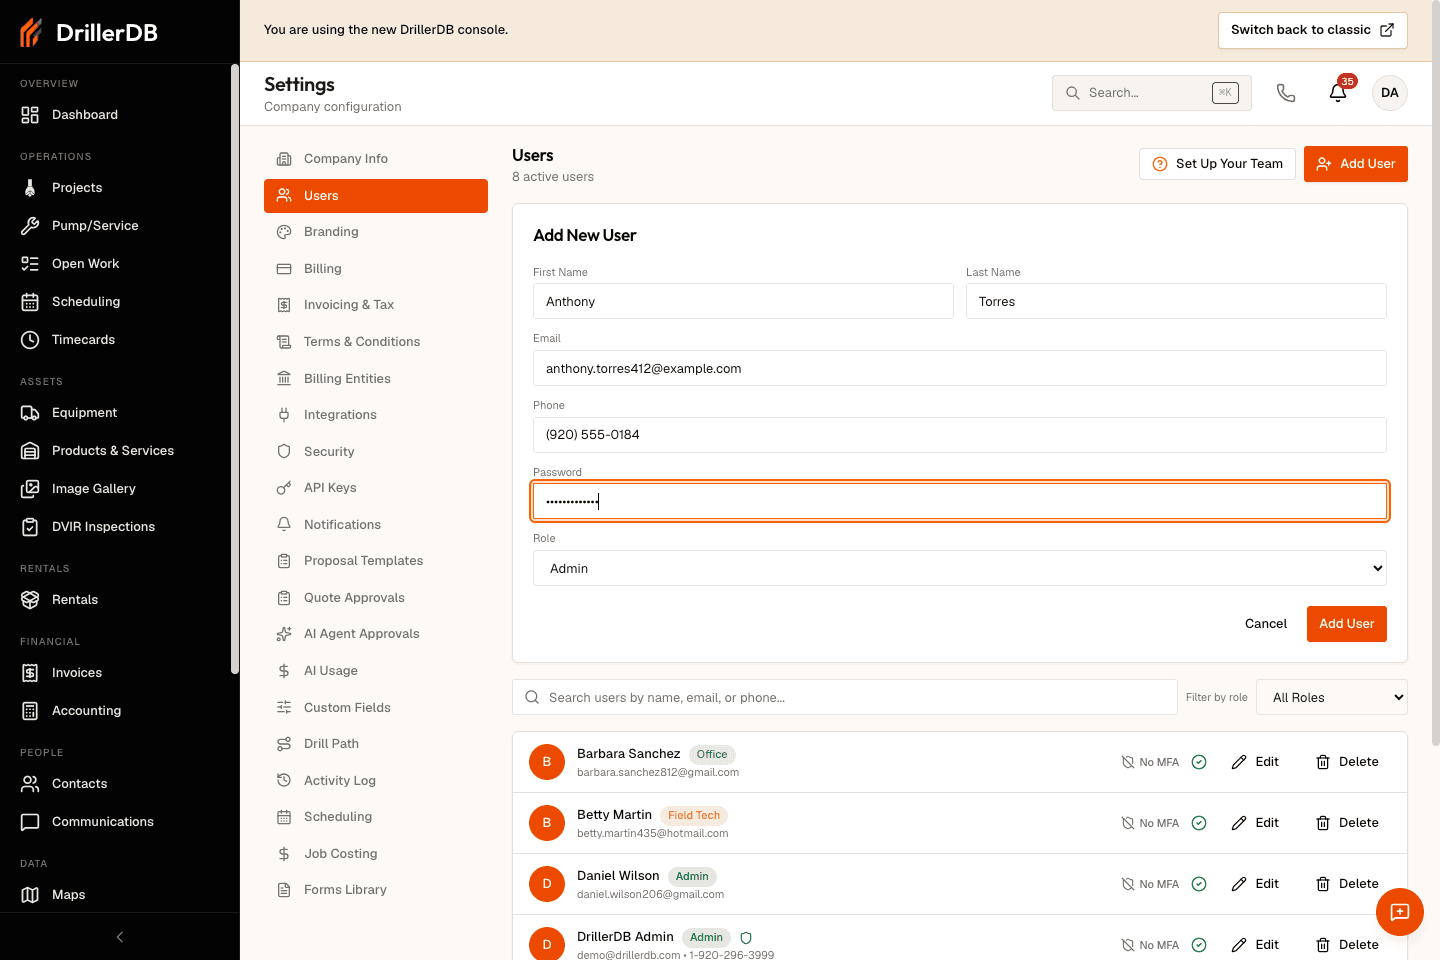Click the Phone input field
The width and height of the screenshot is (1440, 960).
click(x=960, y=435)
